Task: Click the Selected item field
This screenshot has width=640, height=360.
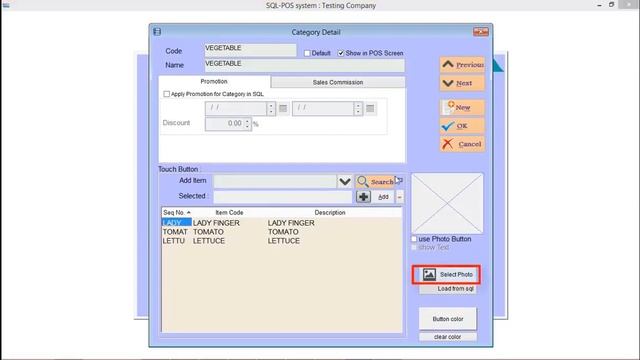Action: [x=282, y=197]
